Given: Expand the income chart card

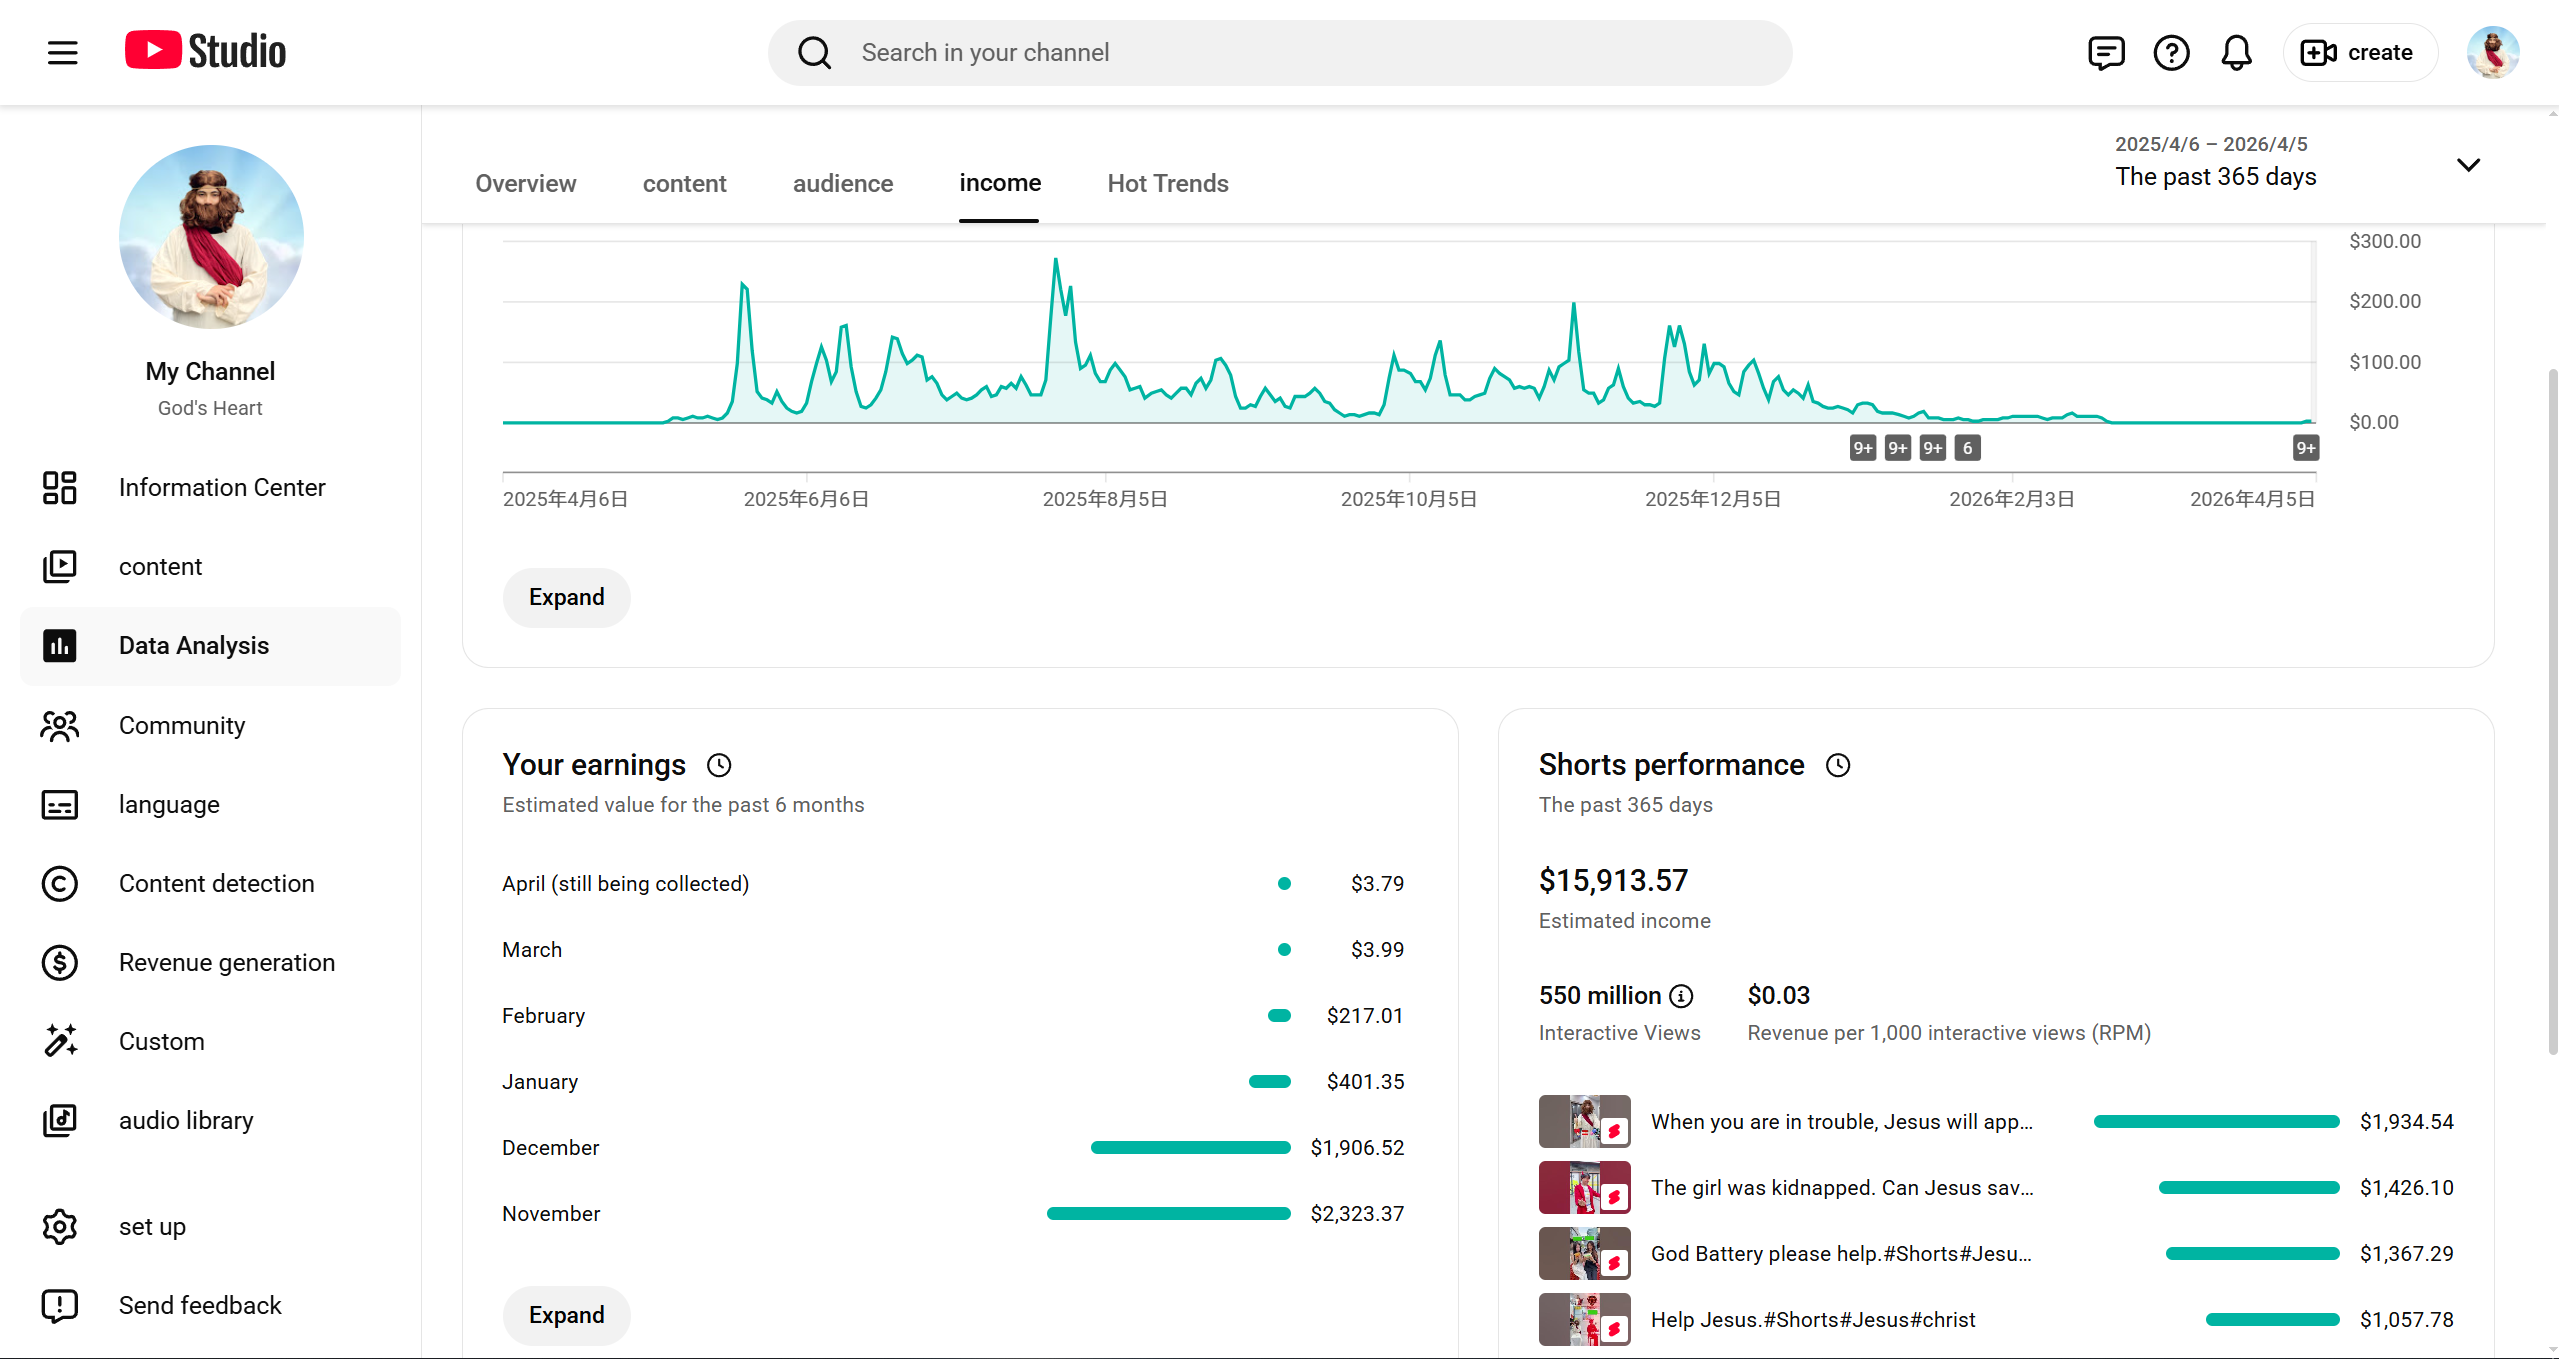Looking at the screenshot, I should click(566, 598).
